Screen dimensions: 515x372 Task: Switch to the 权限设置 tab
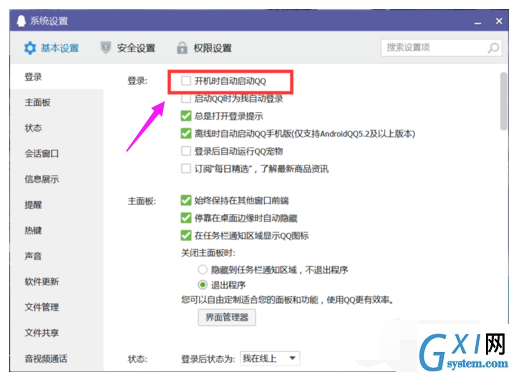tap(204, 48)
